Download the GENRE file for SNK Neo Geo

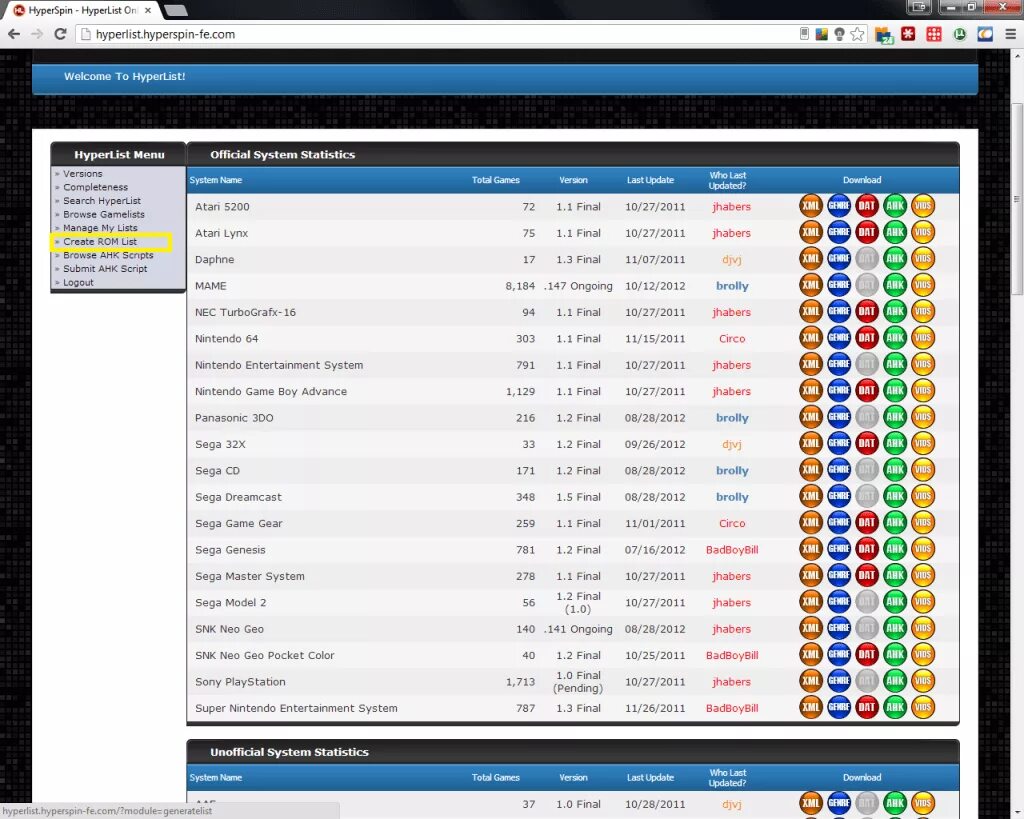(839, 628)
